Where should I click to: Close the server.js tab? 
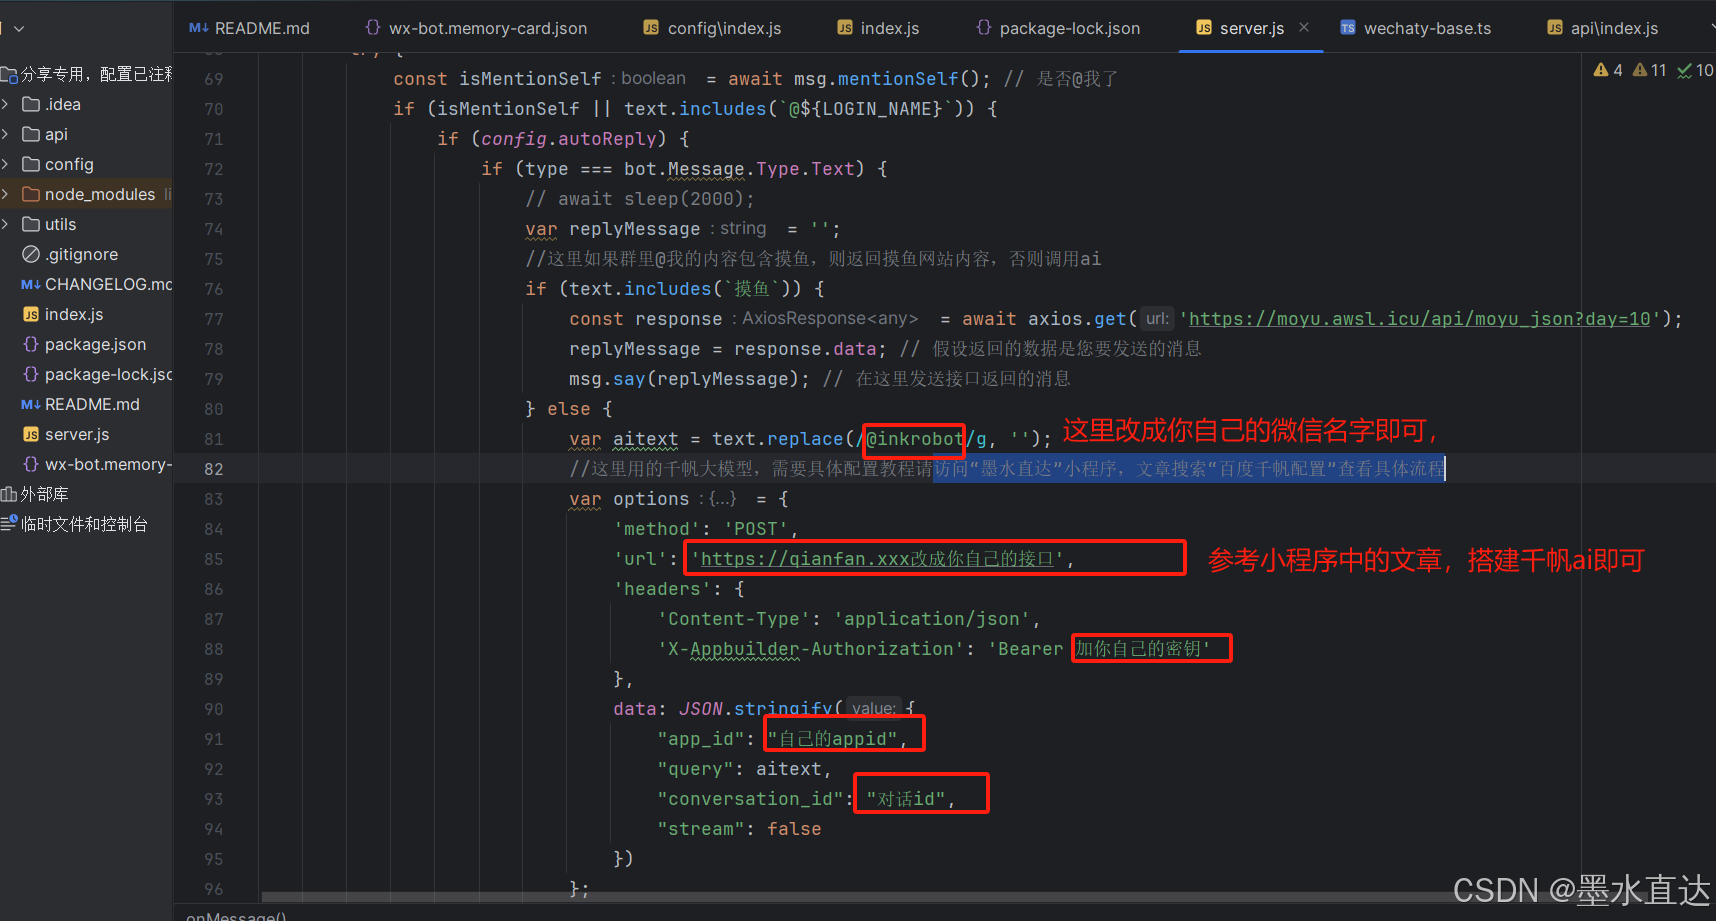(x=1304, y=27)
